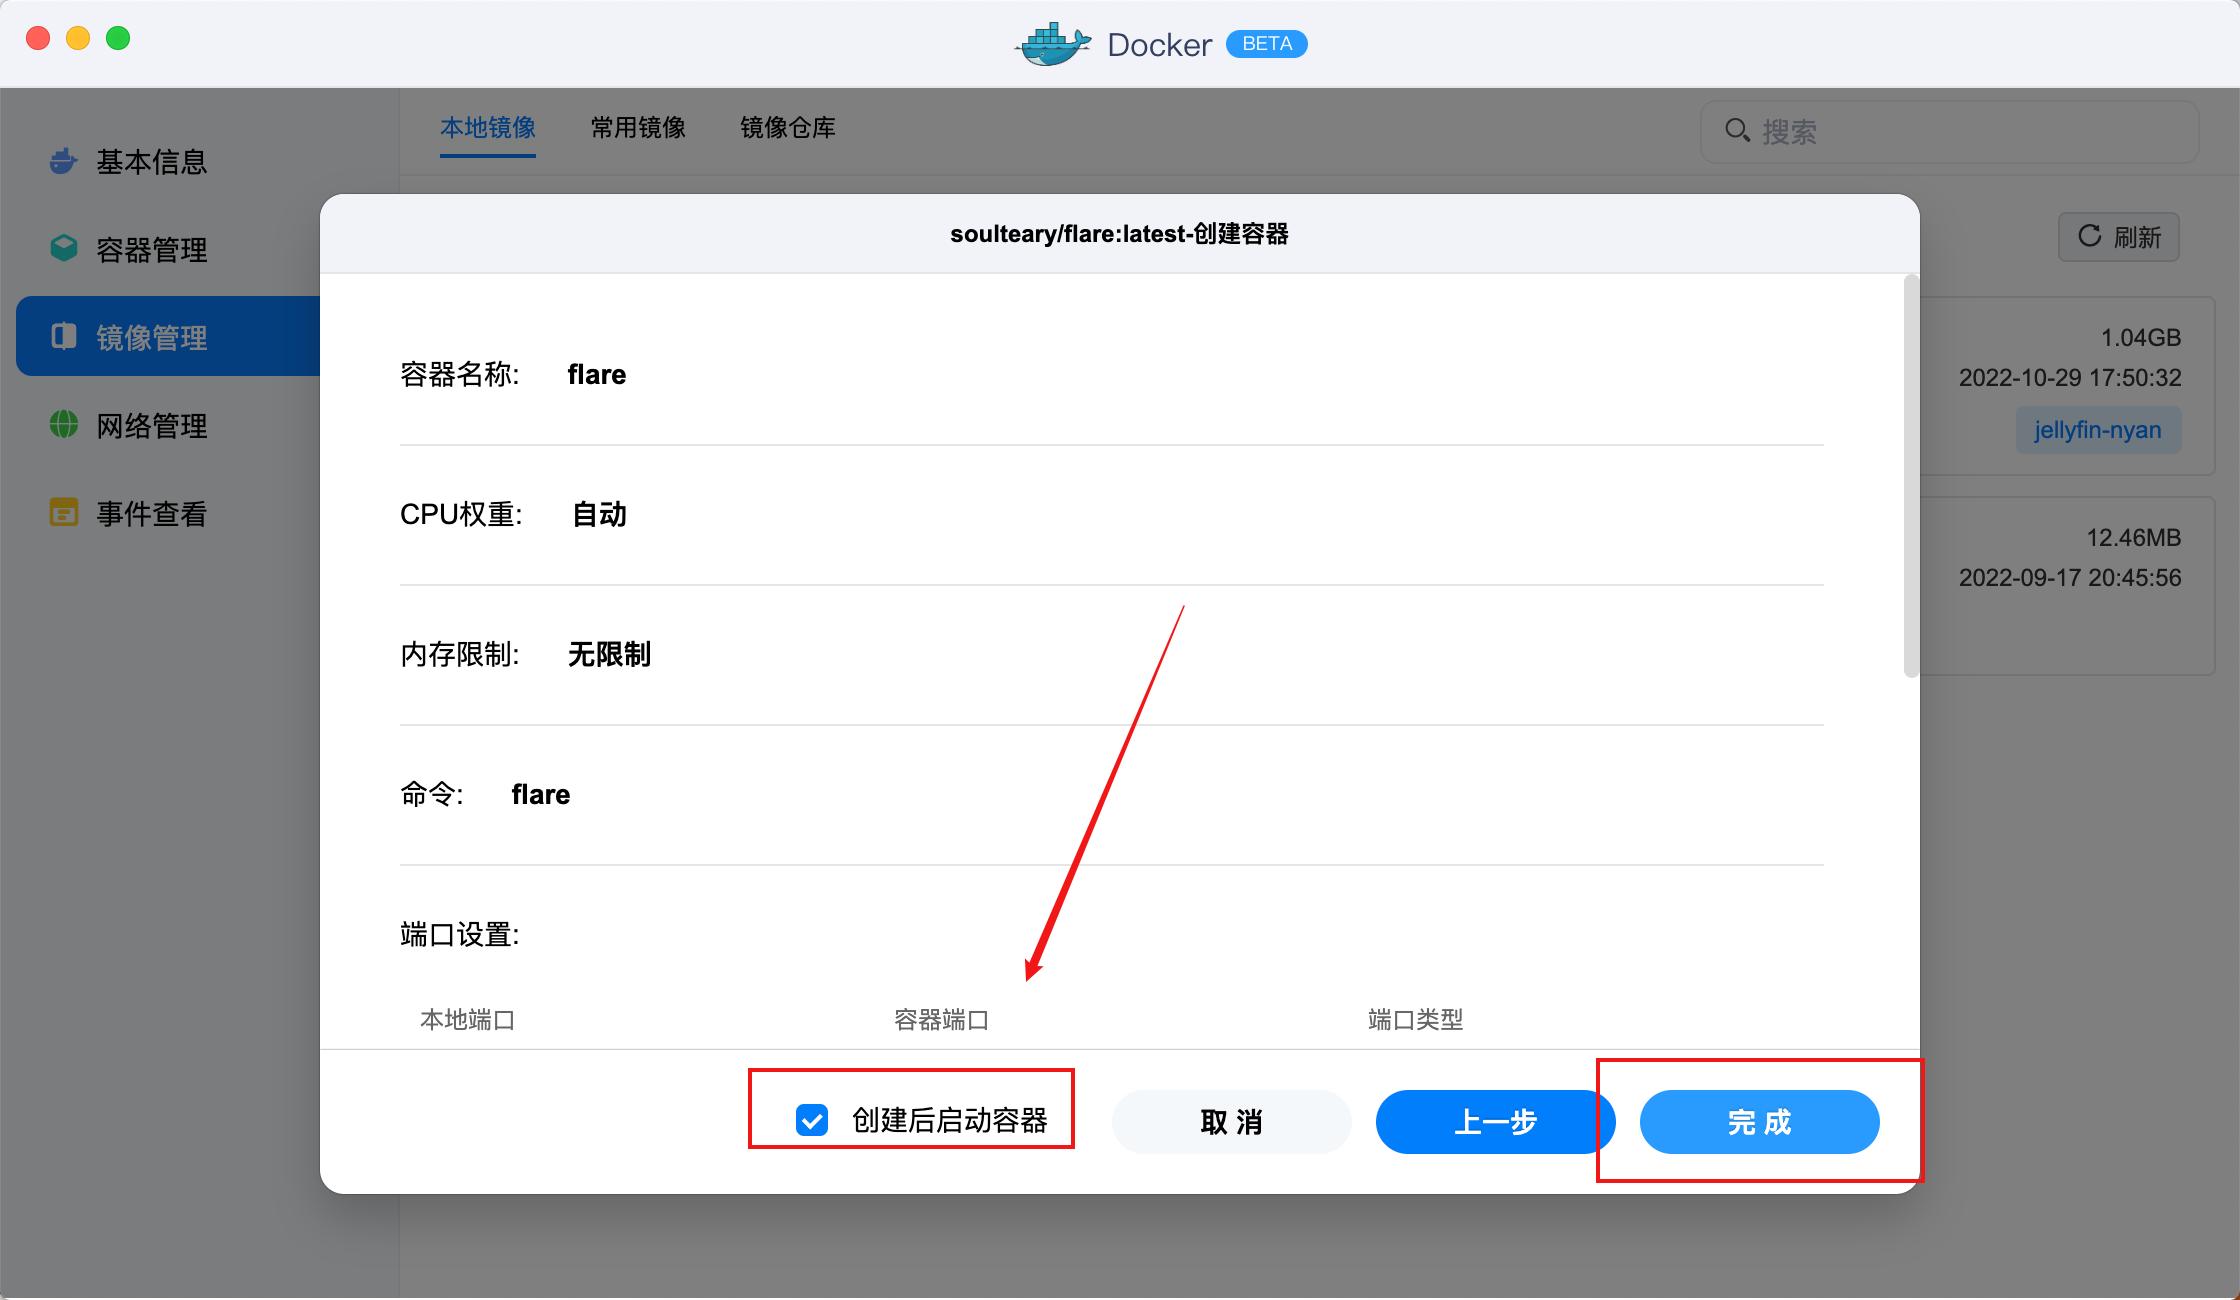Click the 完成 button to finish
Viewport: 2240px width, 1300px height.
click(1759, 1122)
